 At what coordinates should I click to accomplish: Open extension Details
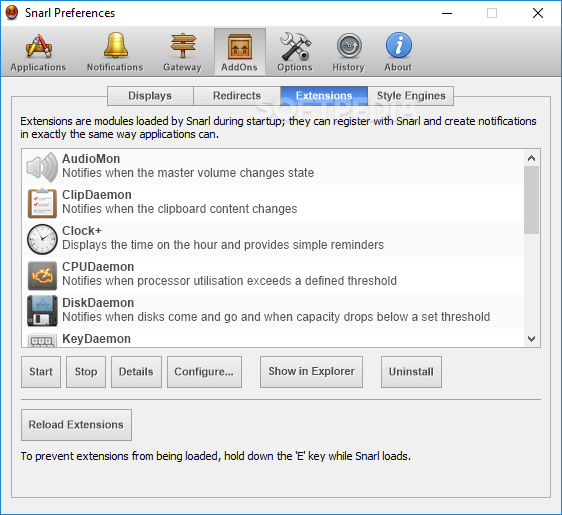136,372
